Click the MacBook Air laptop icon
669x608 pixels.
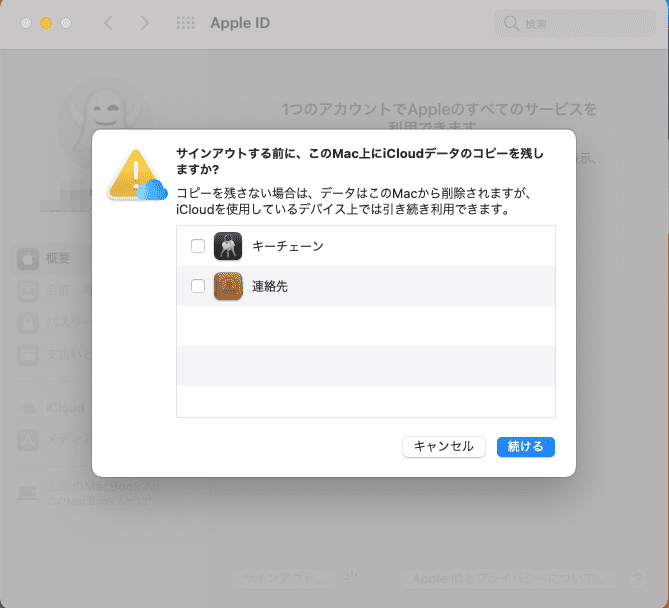click(28, 493)
